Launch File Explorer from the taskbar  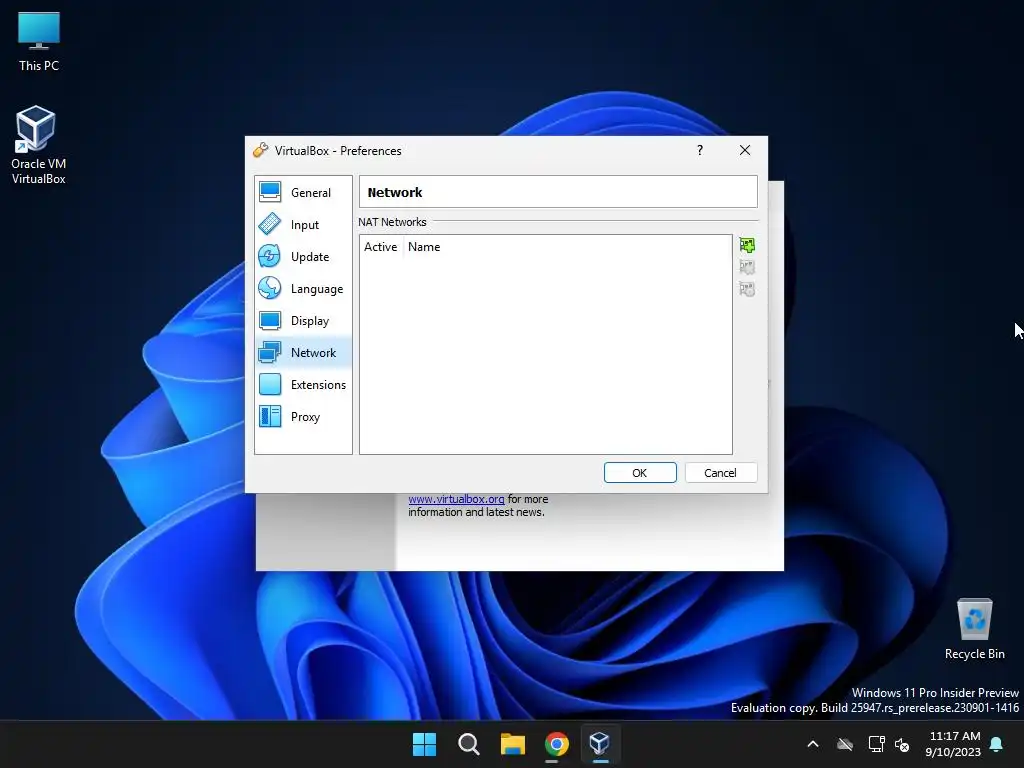[513, 744]
